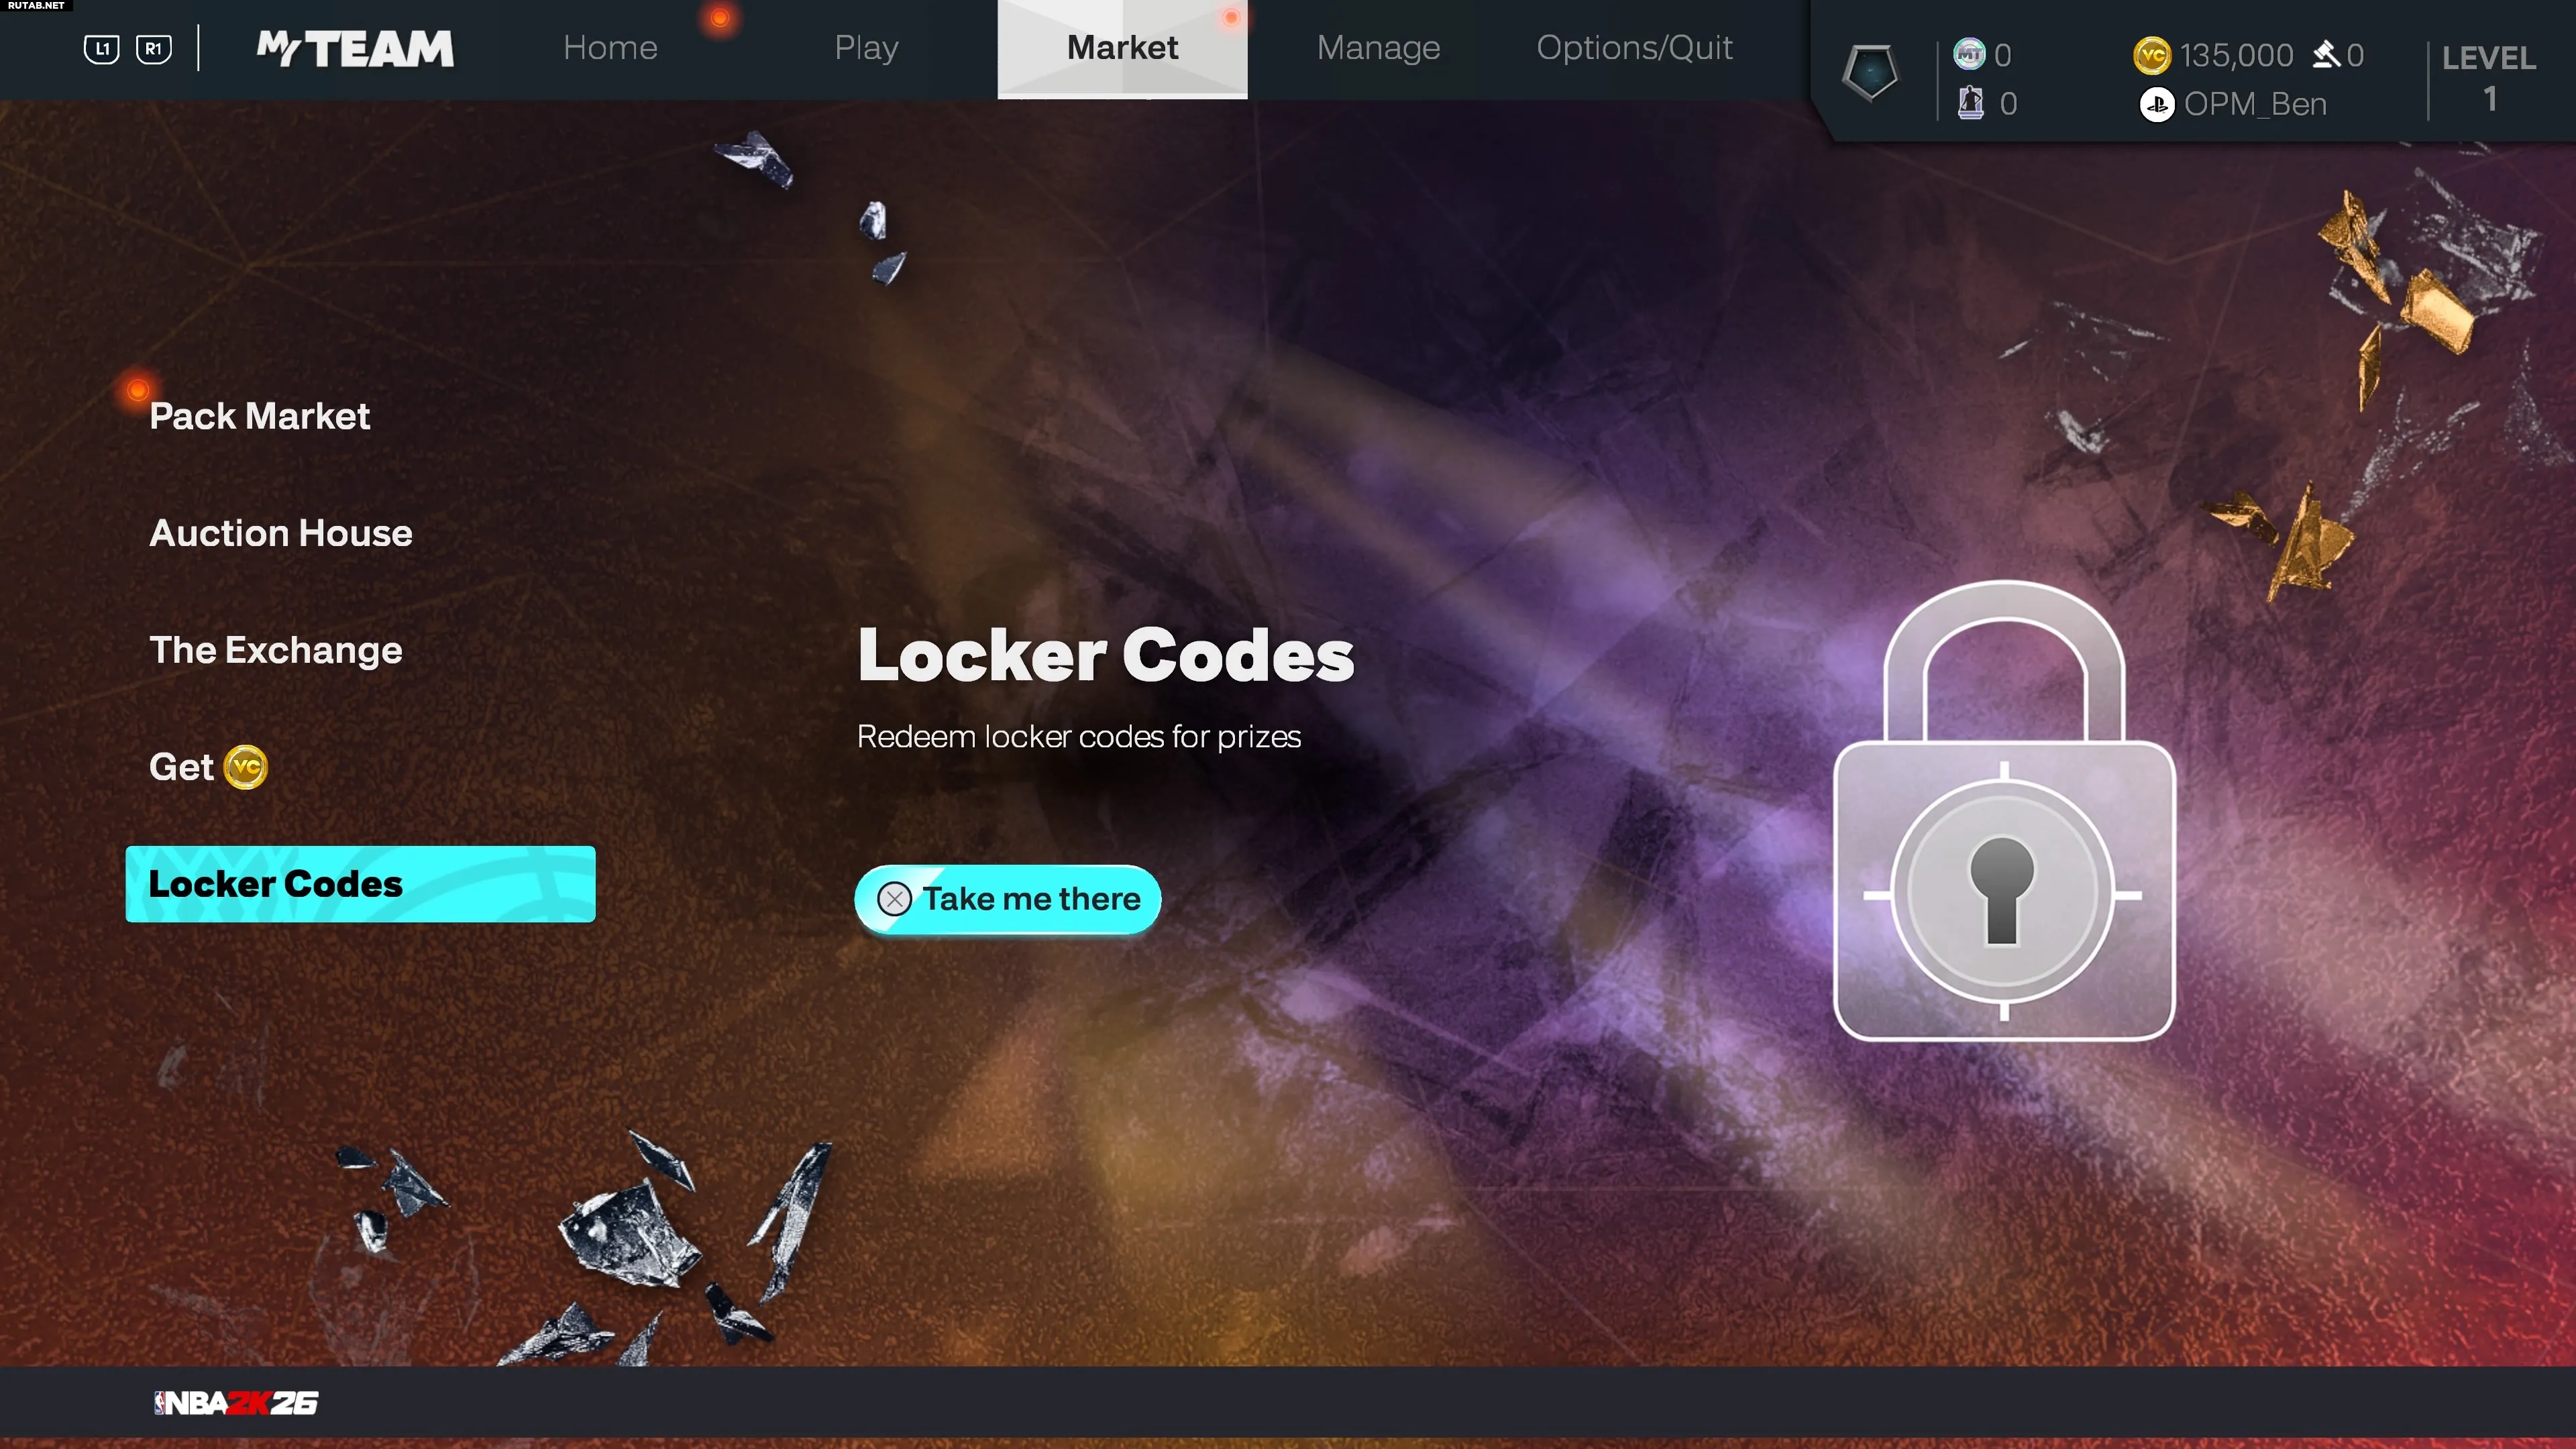Image resolution: width=2576 pixels, height=1449 pixels.
Task: Open the Pack Market menu entry
Action: point(259,416)
